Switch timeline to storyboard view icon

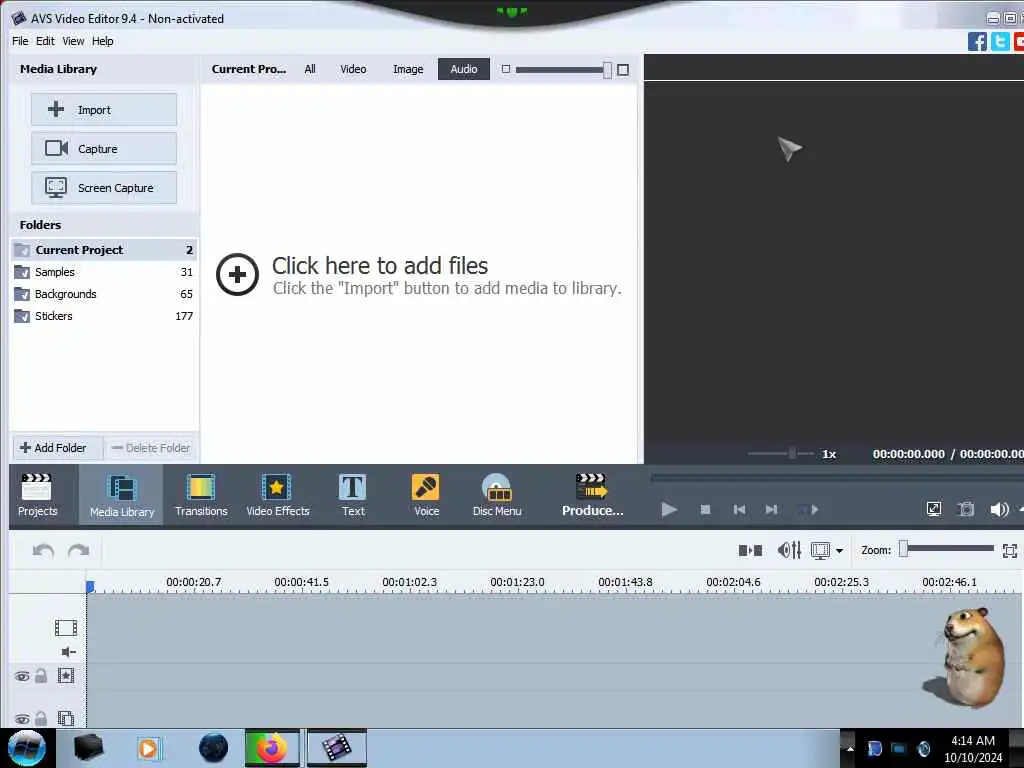pos(750,551)
